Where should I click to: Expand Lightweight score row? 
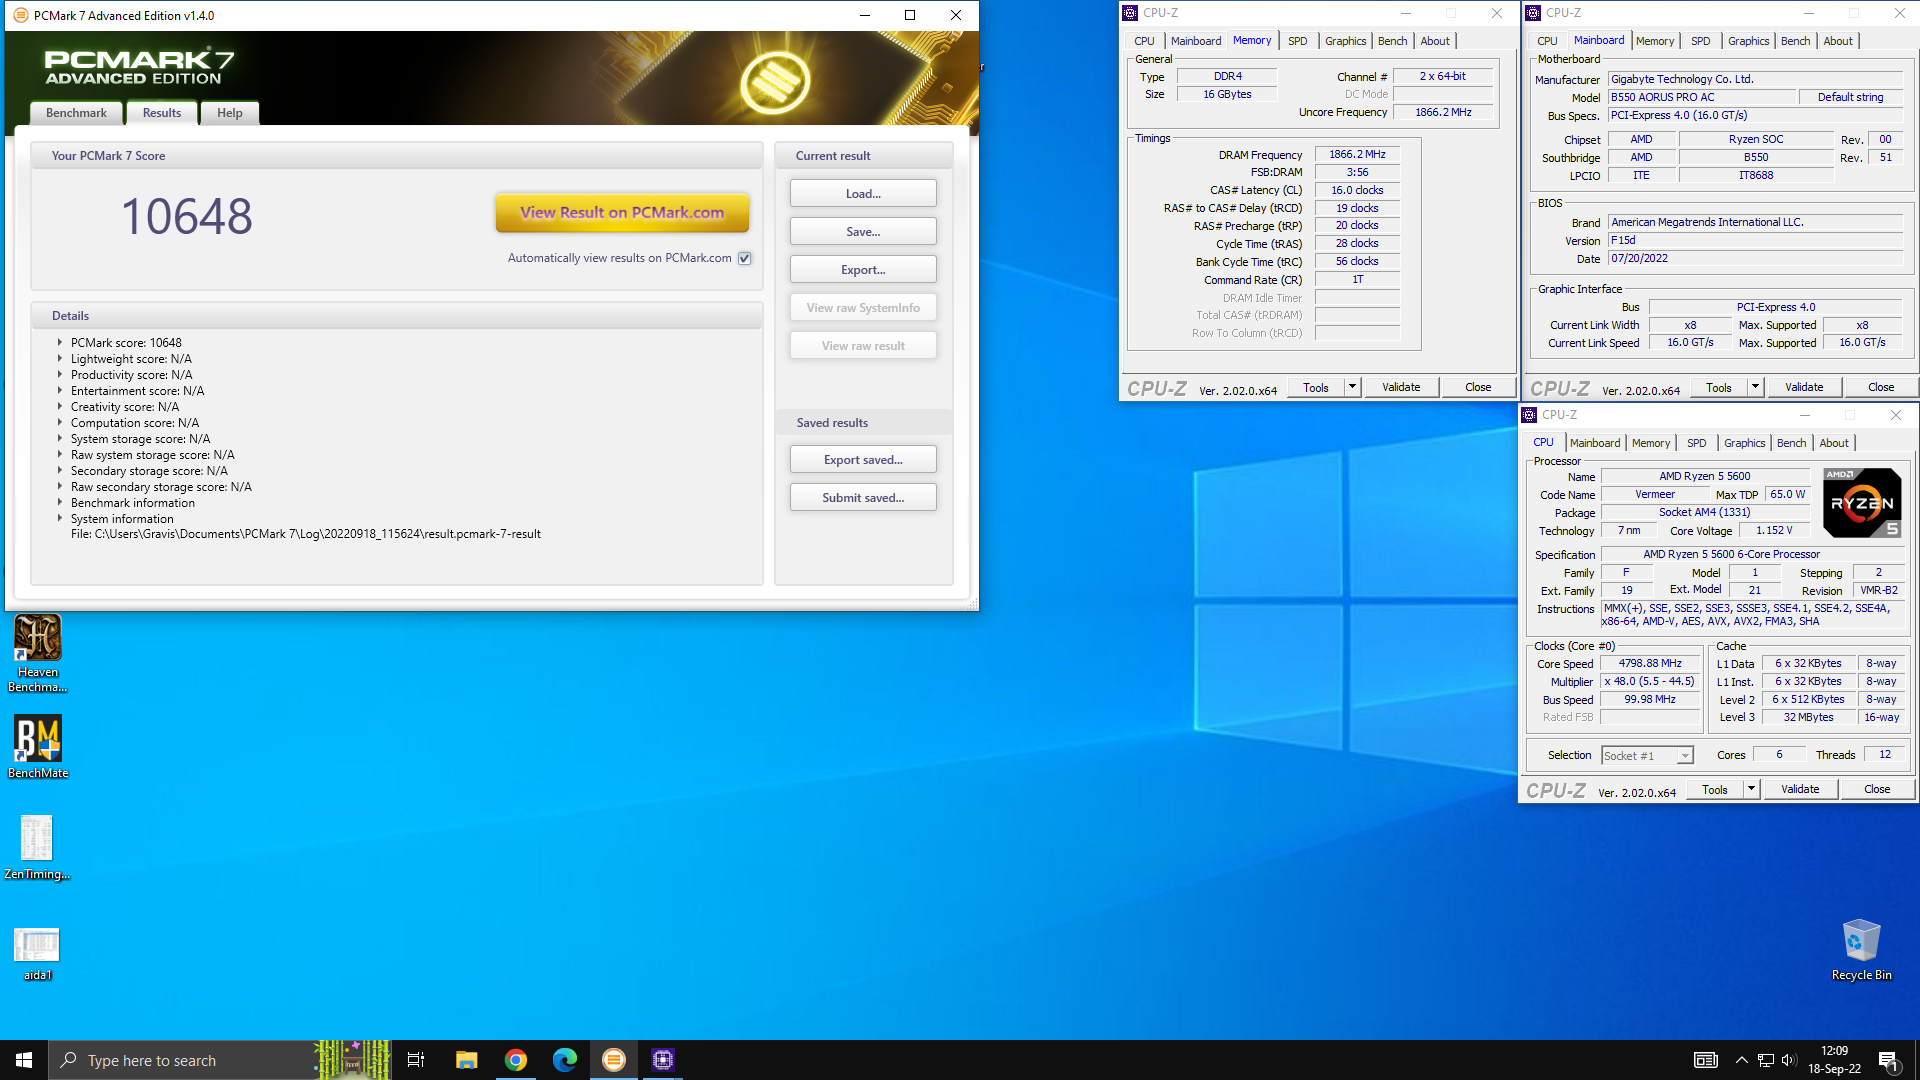[60, 358]
